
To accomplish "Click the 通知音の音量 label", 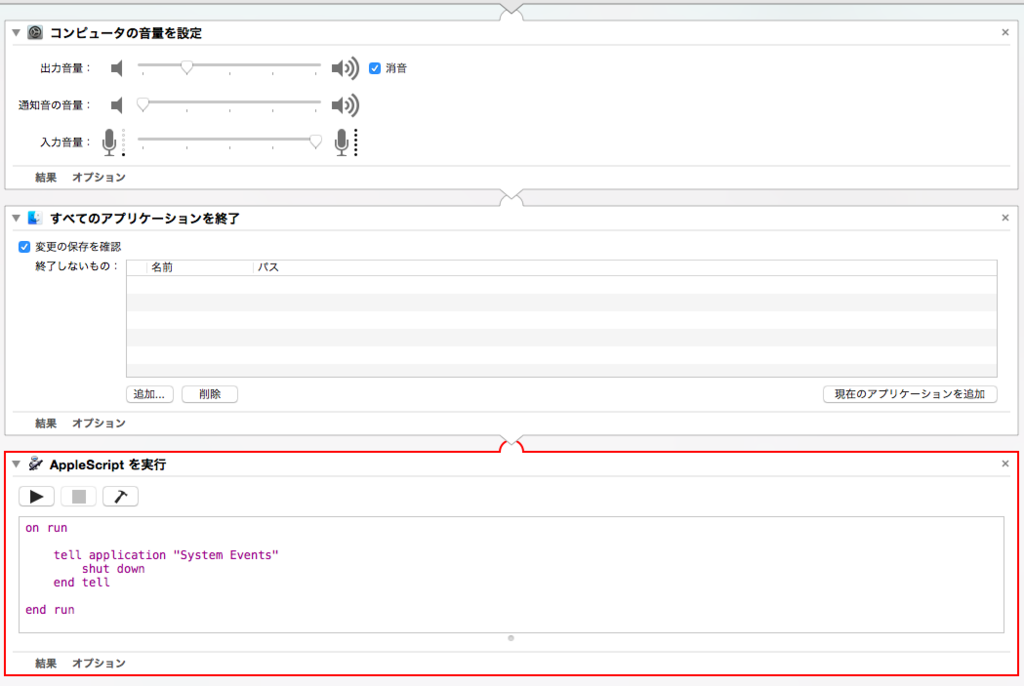I will [x=55, y=105].
